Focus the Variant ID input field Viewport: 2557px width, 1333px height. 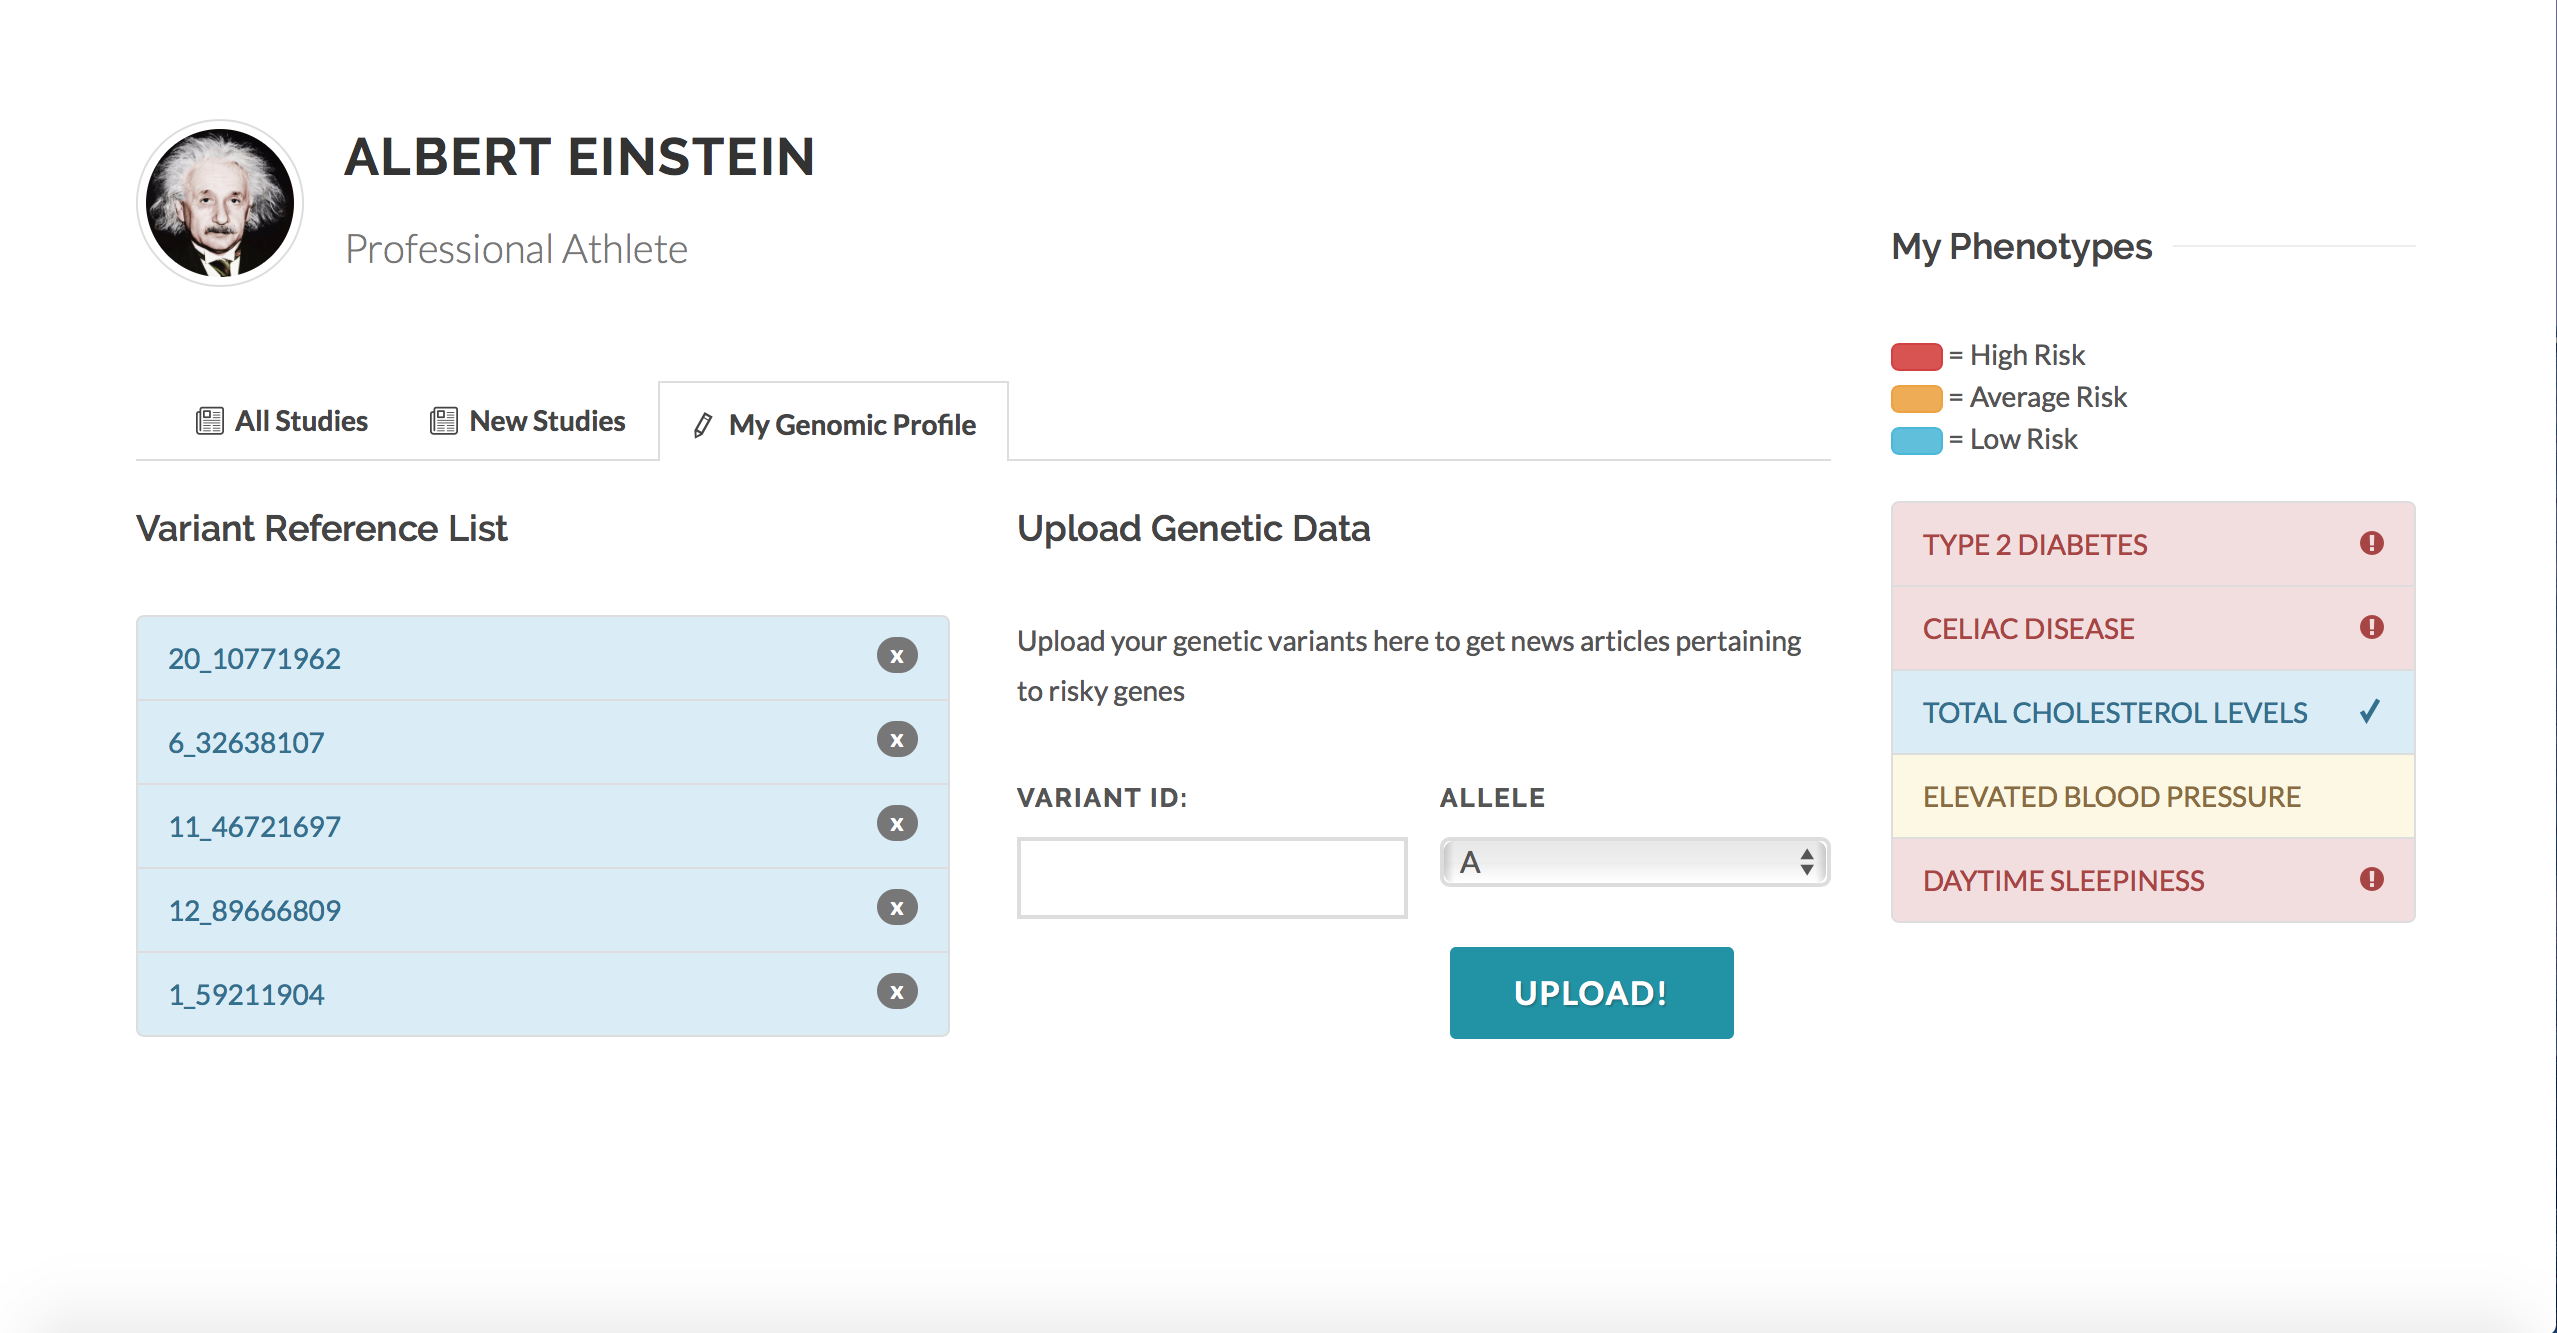(1212, 877)
